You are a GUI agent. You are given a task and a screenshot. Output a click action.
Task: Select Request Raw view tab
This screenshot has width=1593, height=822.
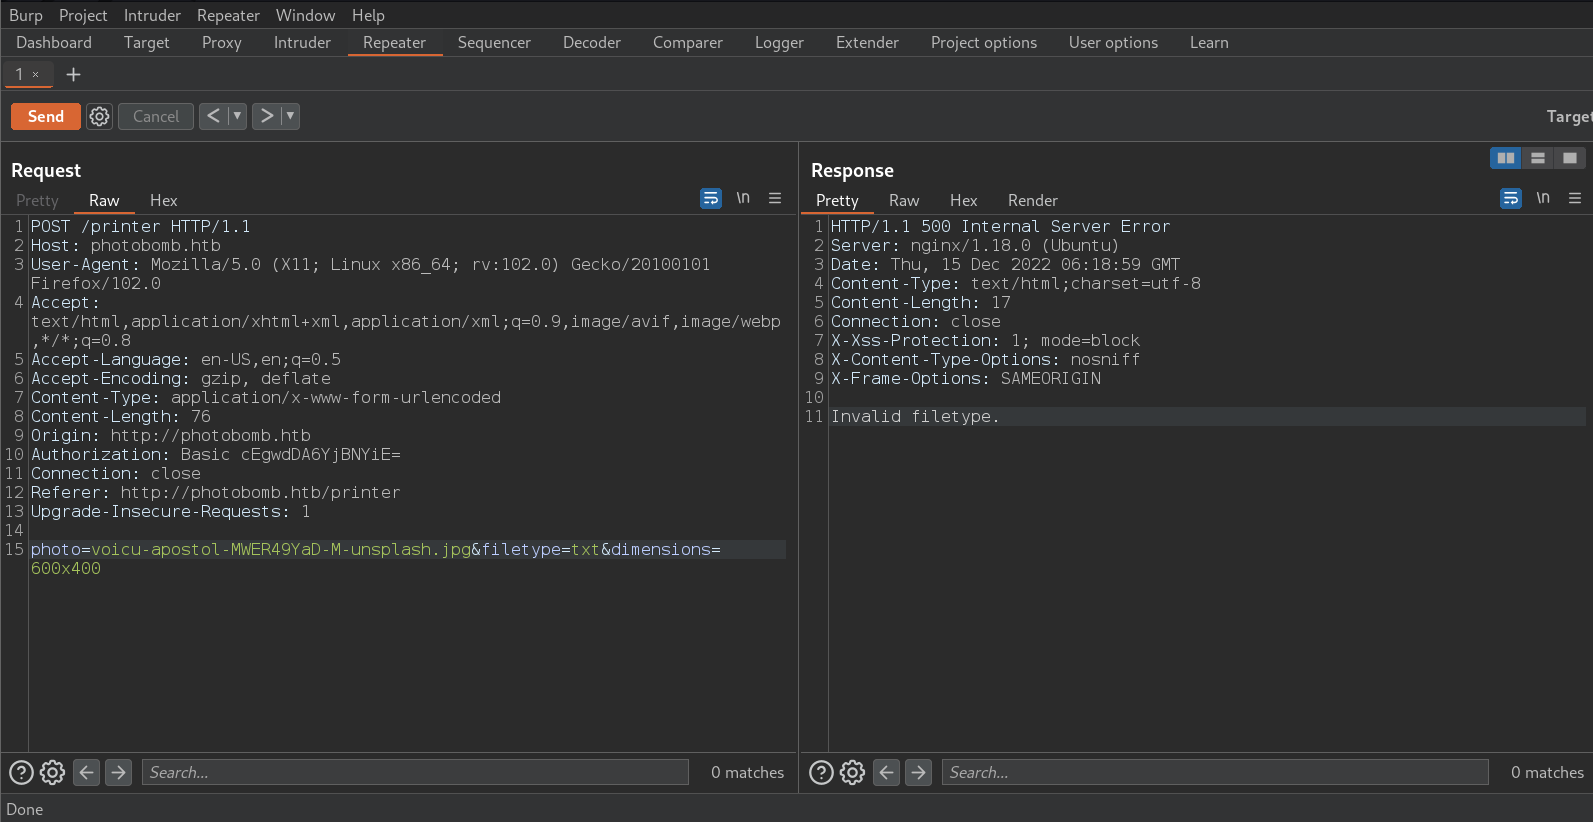tap(104, 200)
